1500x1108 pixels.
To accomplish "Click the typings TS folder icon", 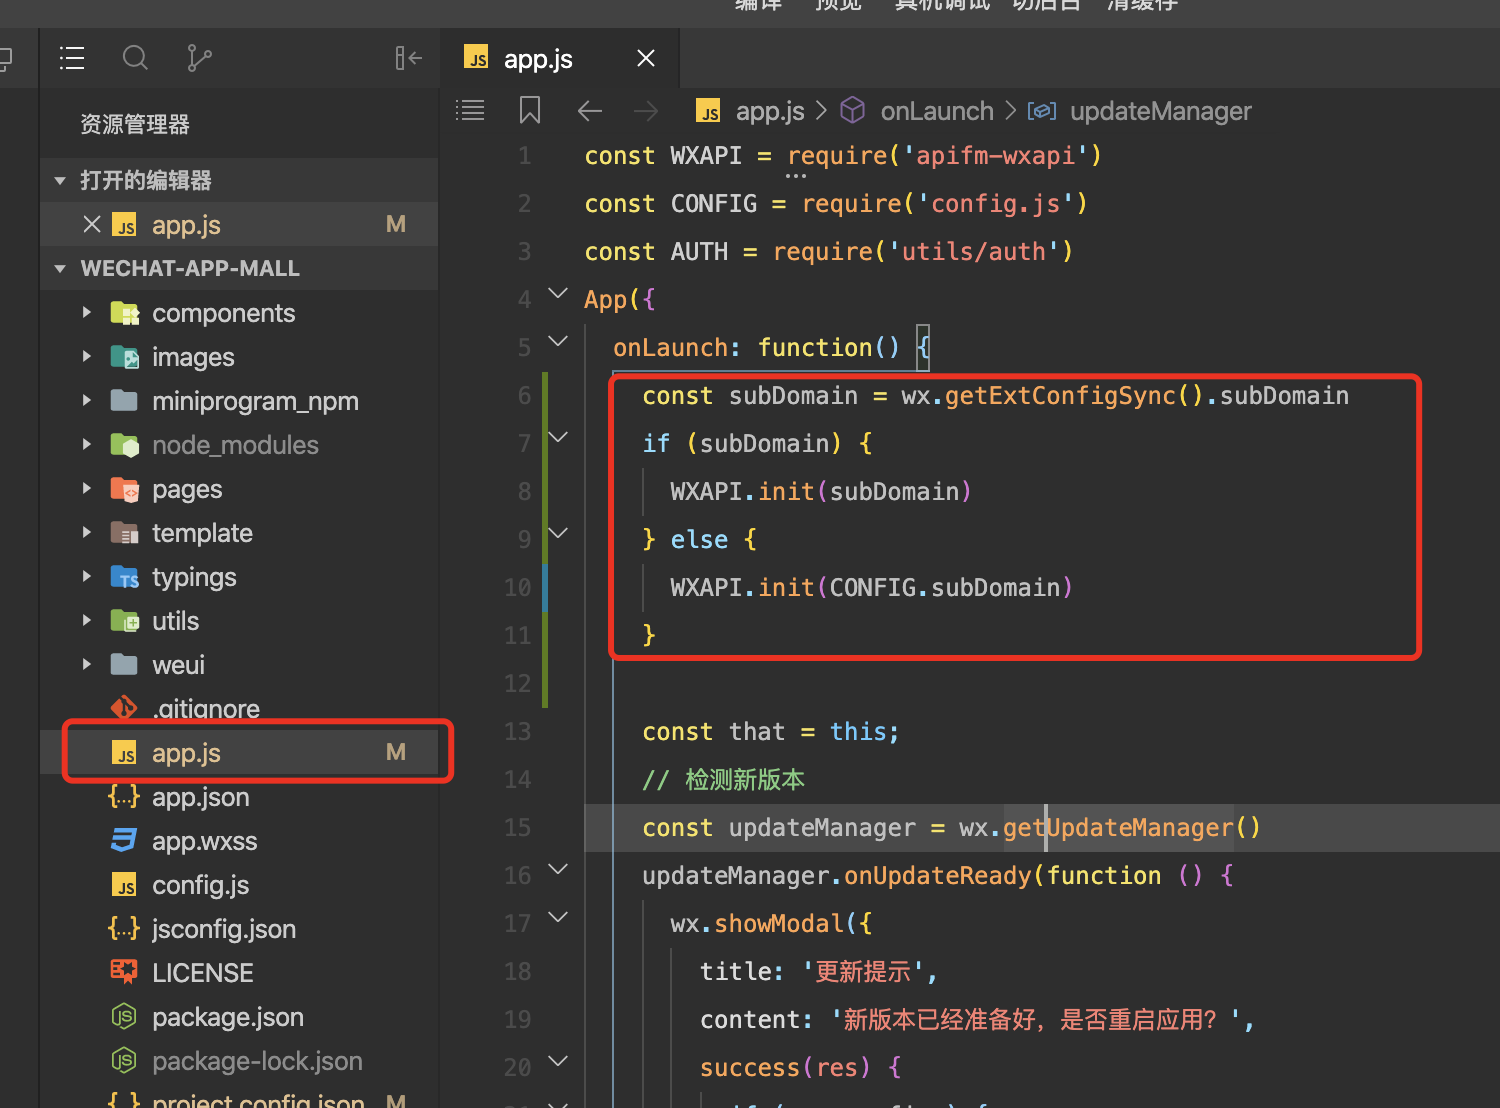I will point(124,577).
